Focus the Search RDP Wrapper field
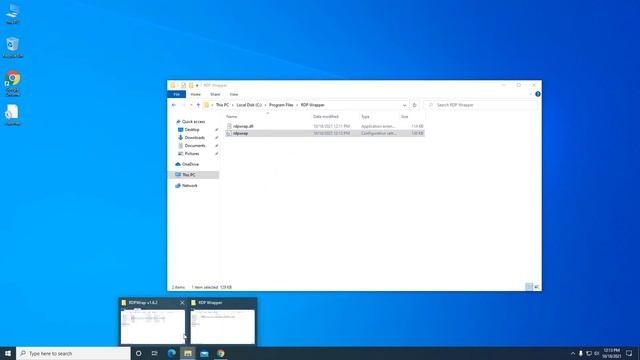The height and width of the screenshot is (360, 640). pos(480,105)
